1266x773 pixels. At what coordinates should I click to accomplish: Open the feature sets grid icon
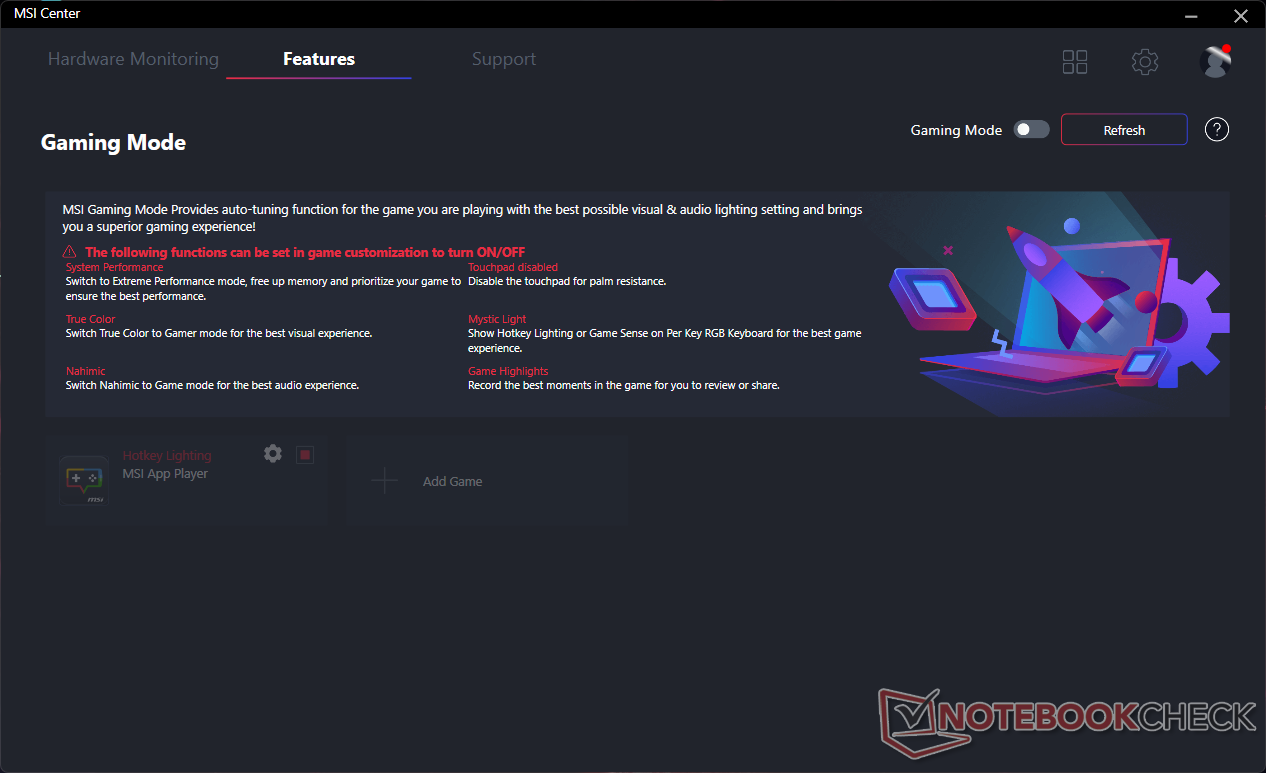1075,62
